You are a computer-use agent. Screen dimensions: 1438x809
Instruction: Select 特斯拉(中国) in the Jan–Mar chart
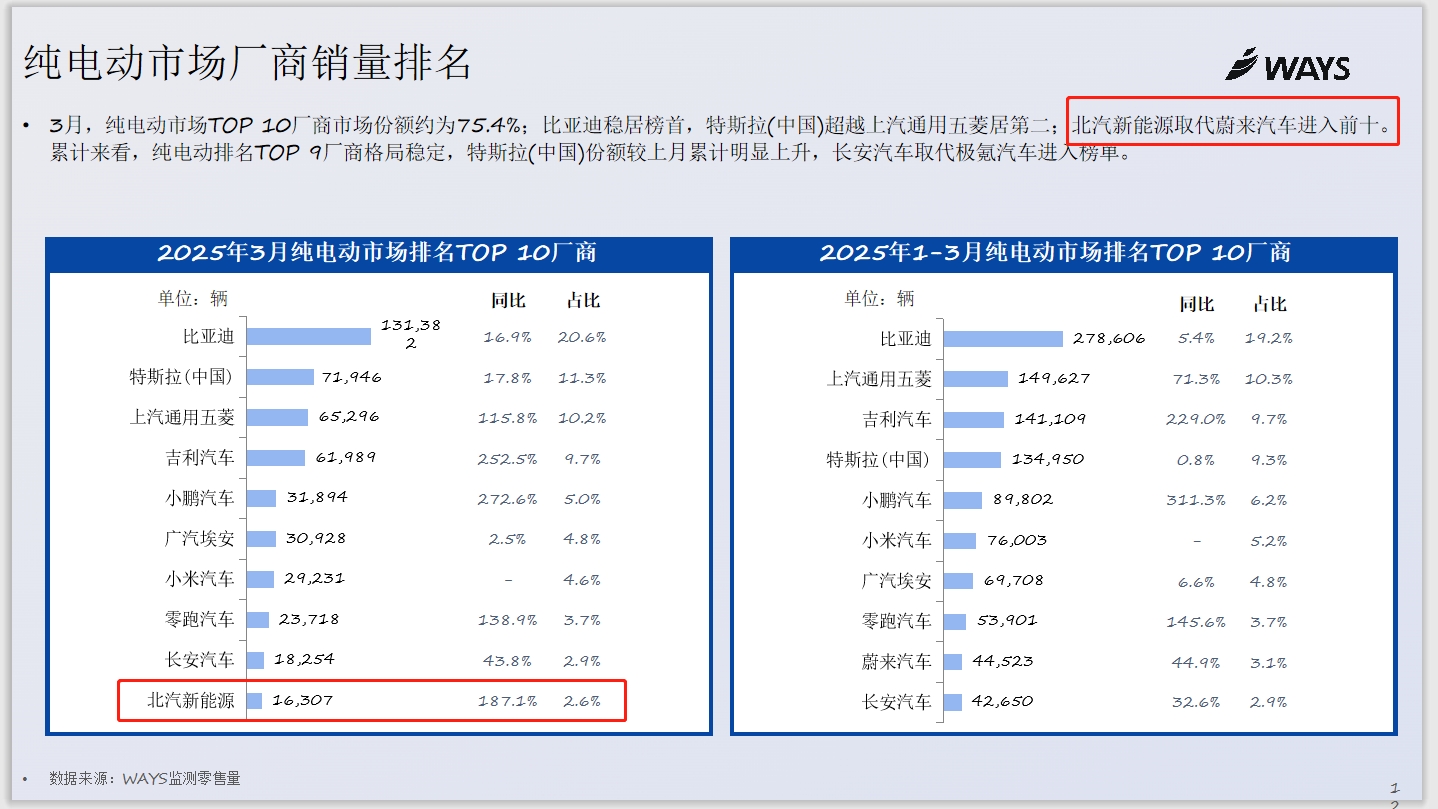[879, 460]
